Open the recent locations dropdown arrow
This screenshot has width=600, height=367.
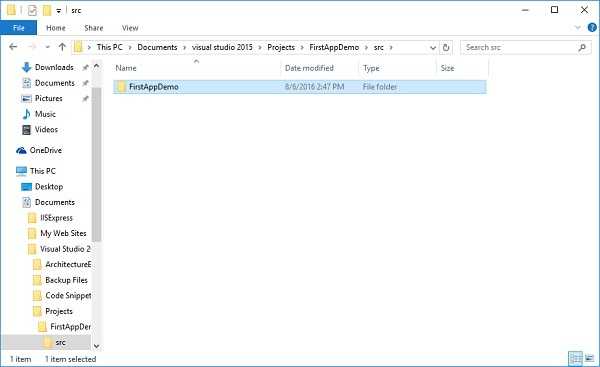pos(47,47)
